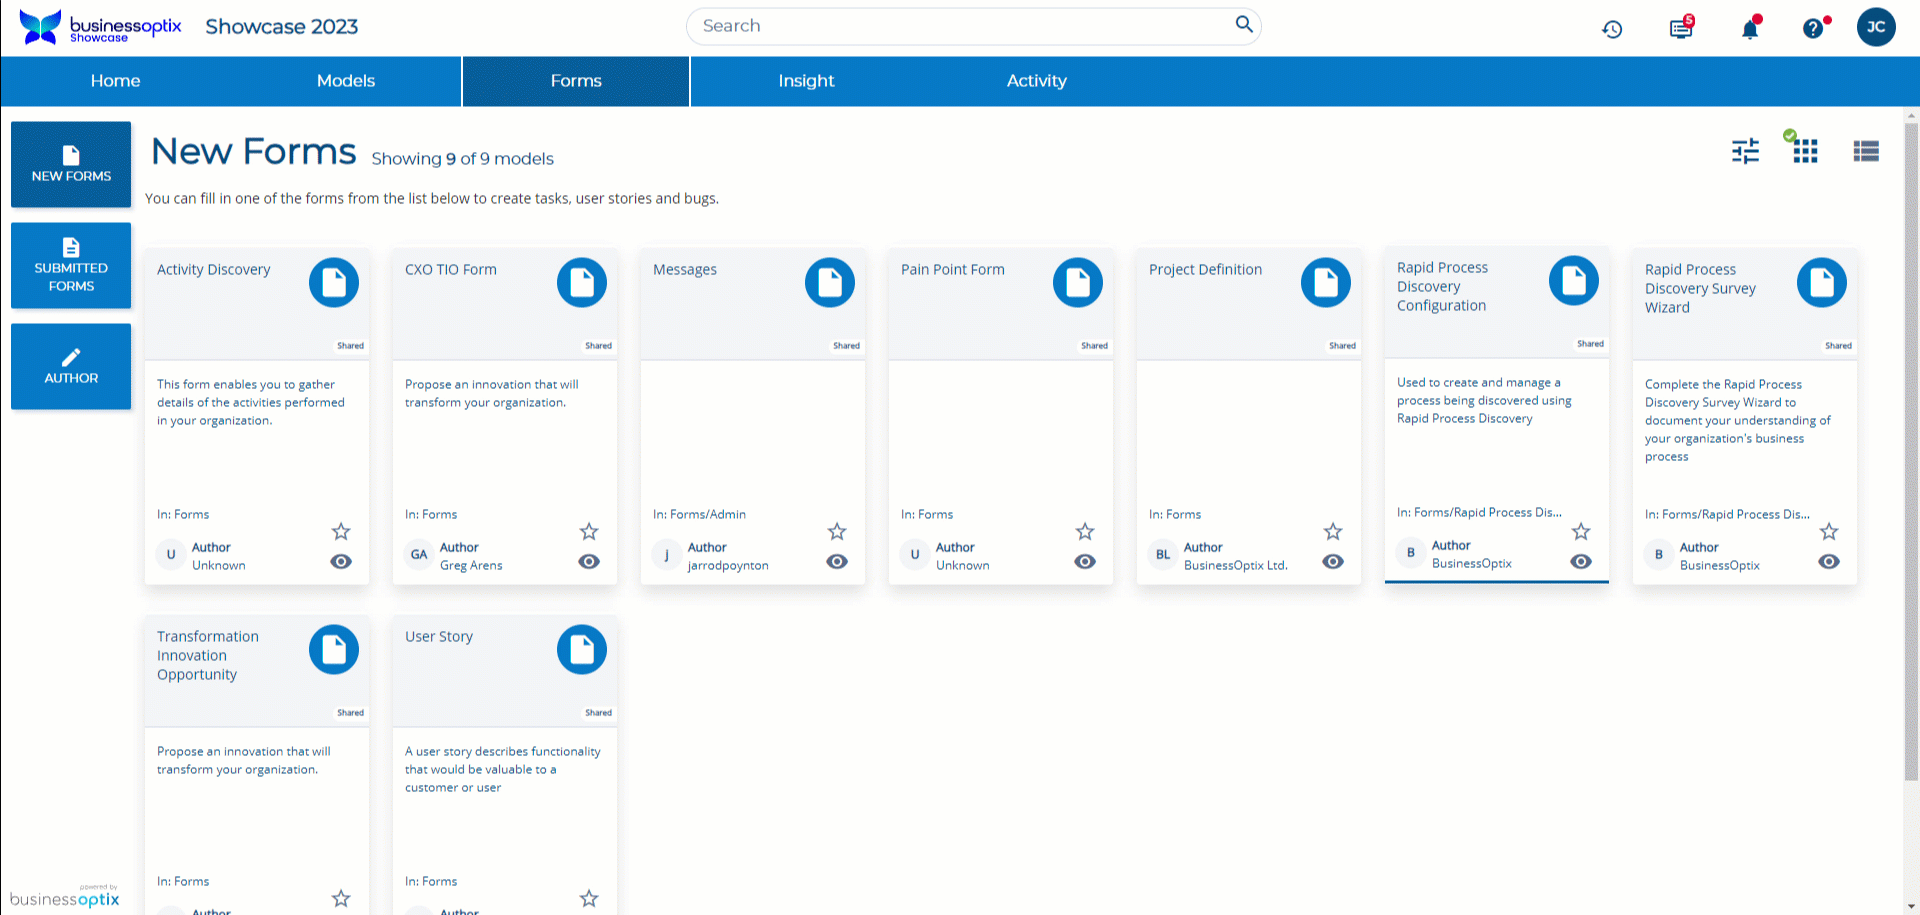Viewport: 1920px width, 915px height.
Task: Open the JC user avatar menu
Action: [1876, 27]
